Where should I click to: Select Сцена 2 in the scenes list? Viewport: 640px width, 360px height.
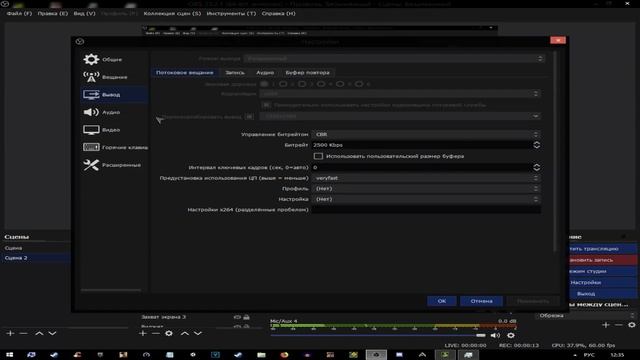pos(37,258)
